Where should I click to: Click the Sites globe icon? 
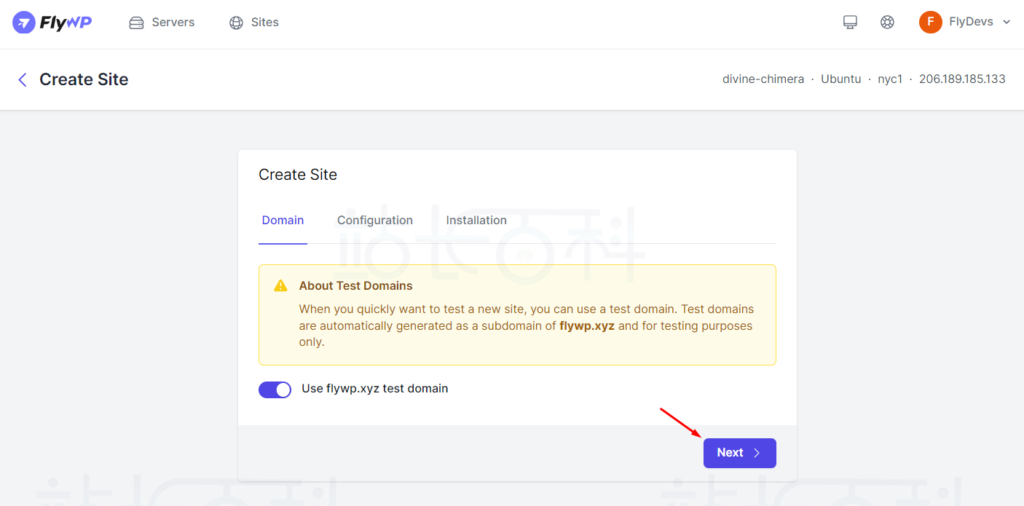[236, 22]
